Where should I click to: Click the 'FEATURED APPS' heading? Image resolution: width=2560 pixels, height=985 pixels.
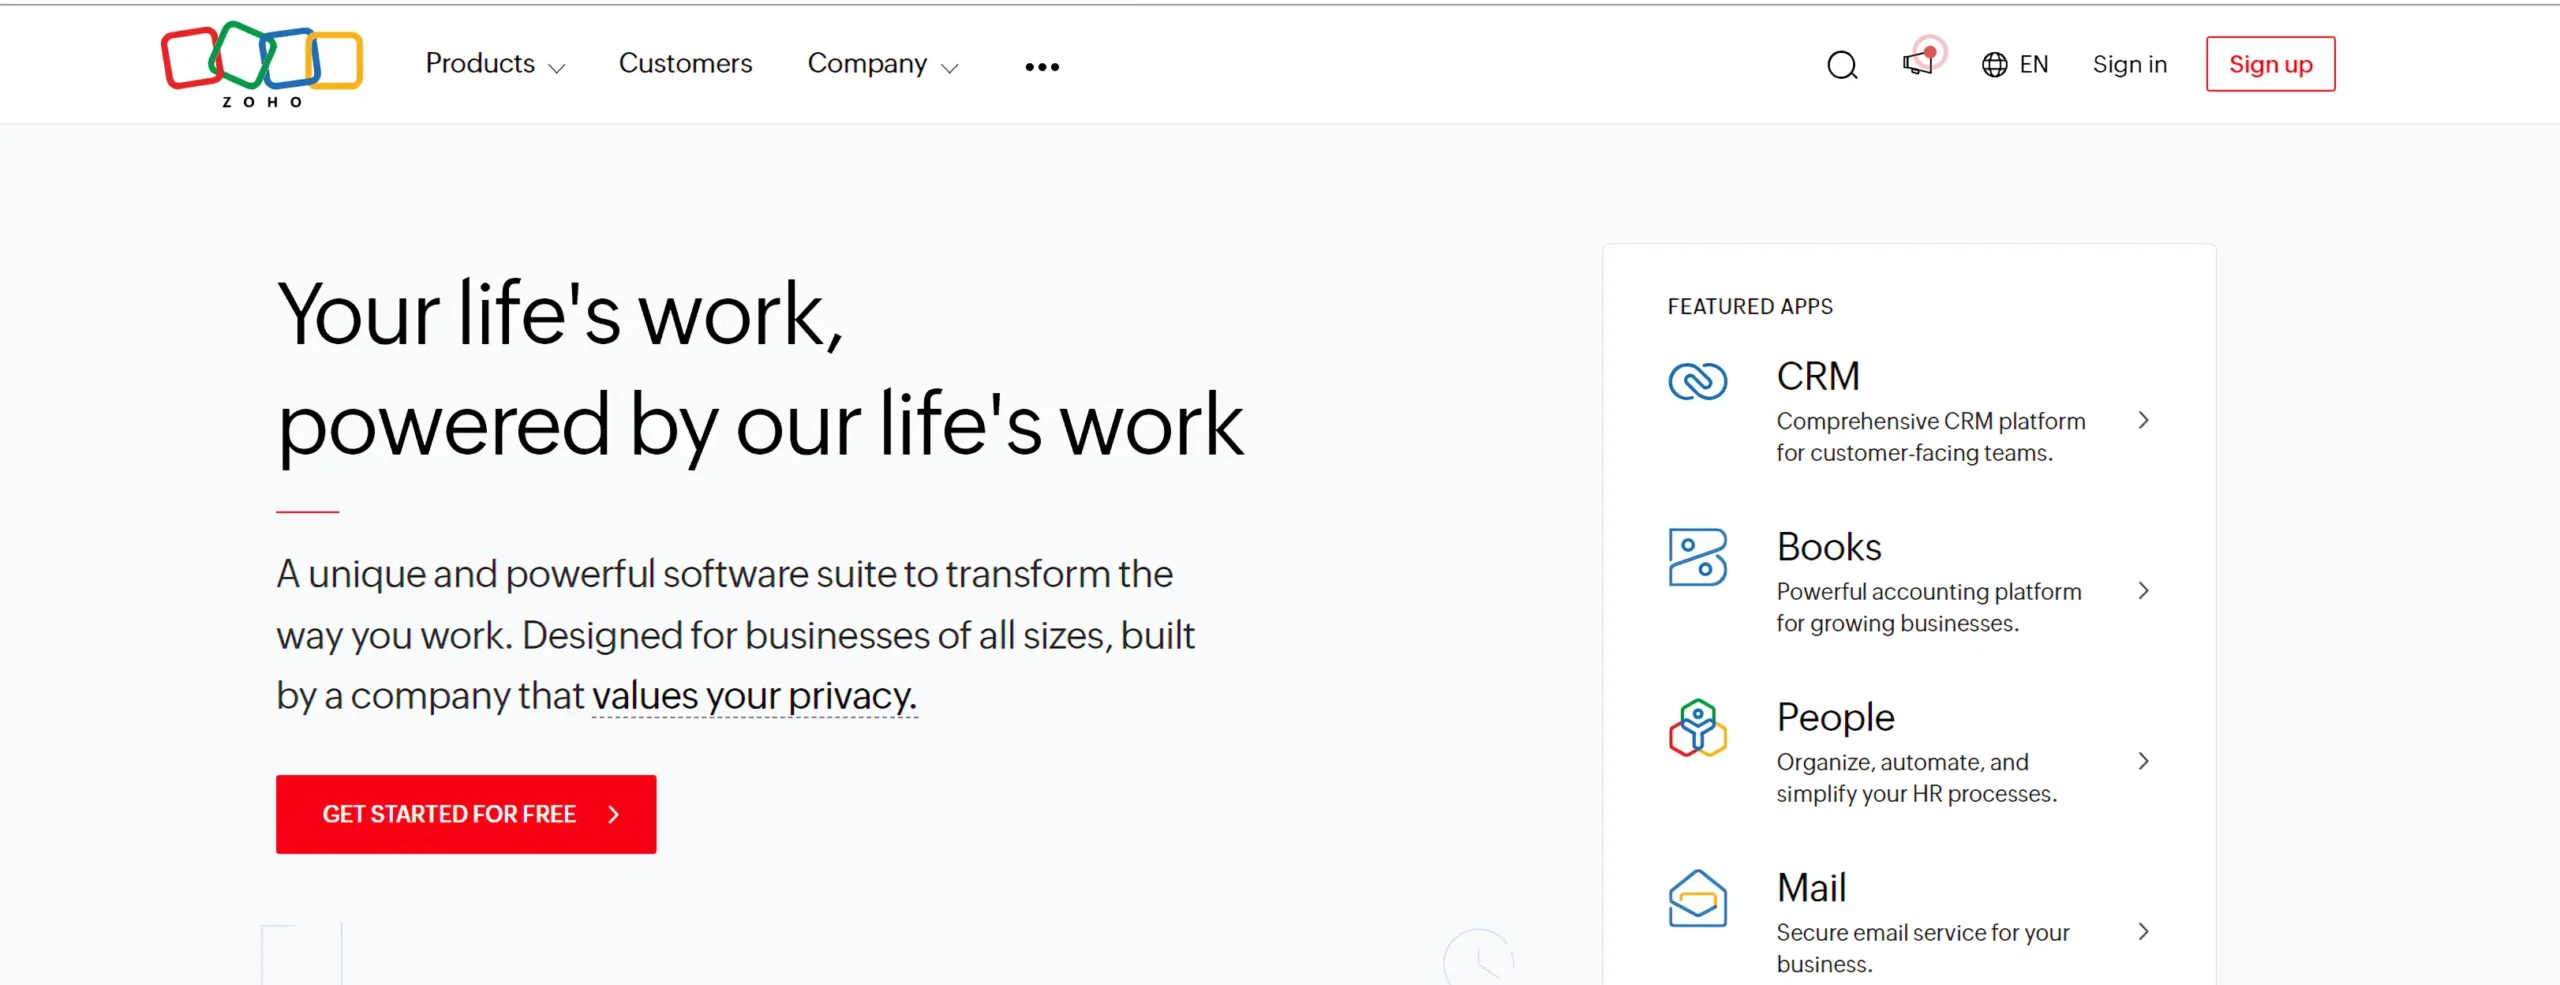pos(1750,307)
